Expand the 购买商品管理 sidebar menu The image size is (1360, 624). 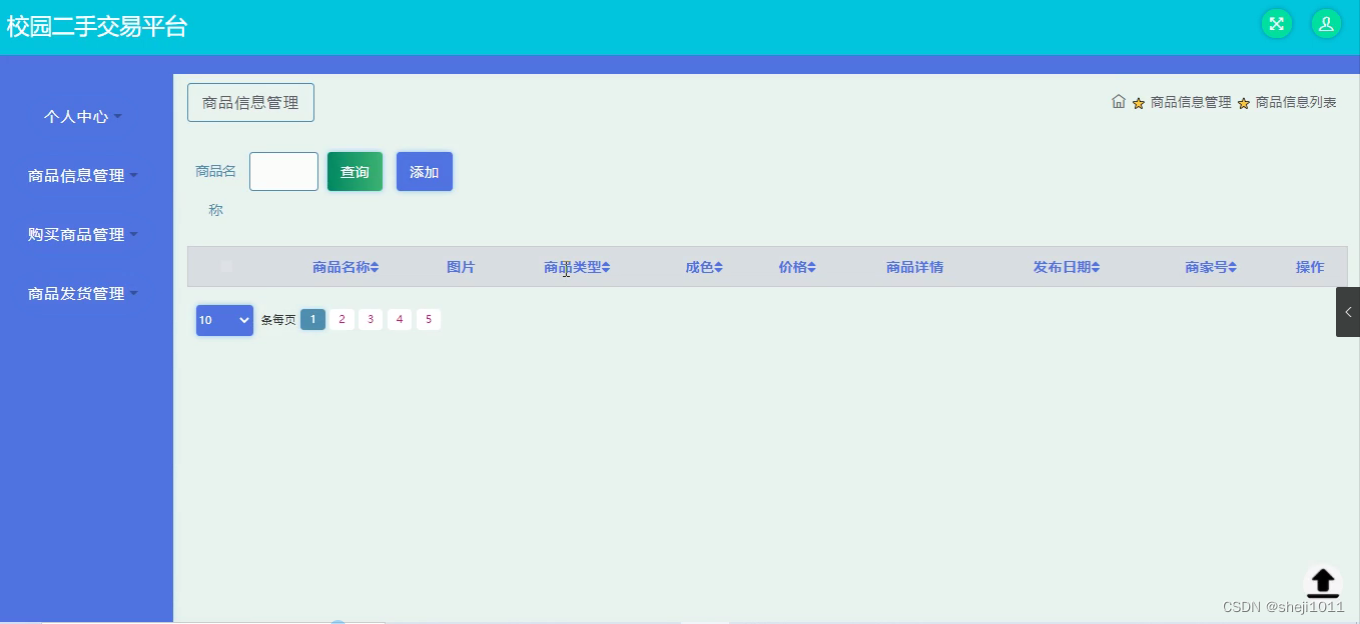pos(82,235)
